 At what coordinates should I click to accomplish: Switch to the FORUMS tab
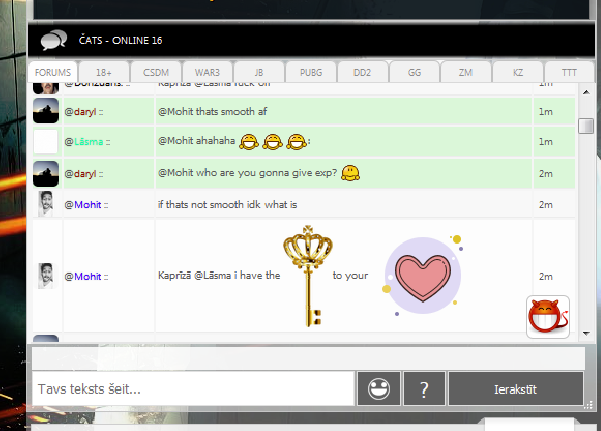tap(53, 72)
